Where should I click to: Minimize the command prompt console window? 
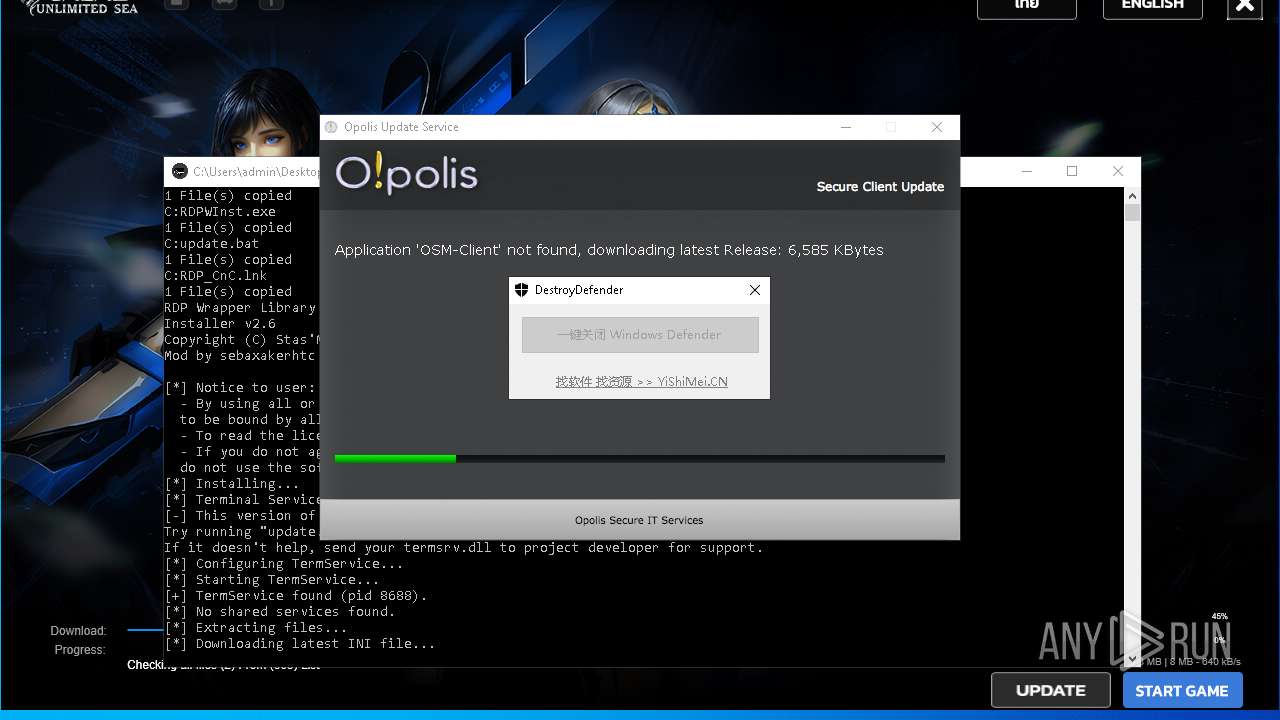pos(1026,171)
